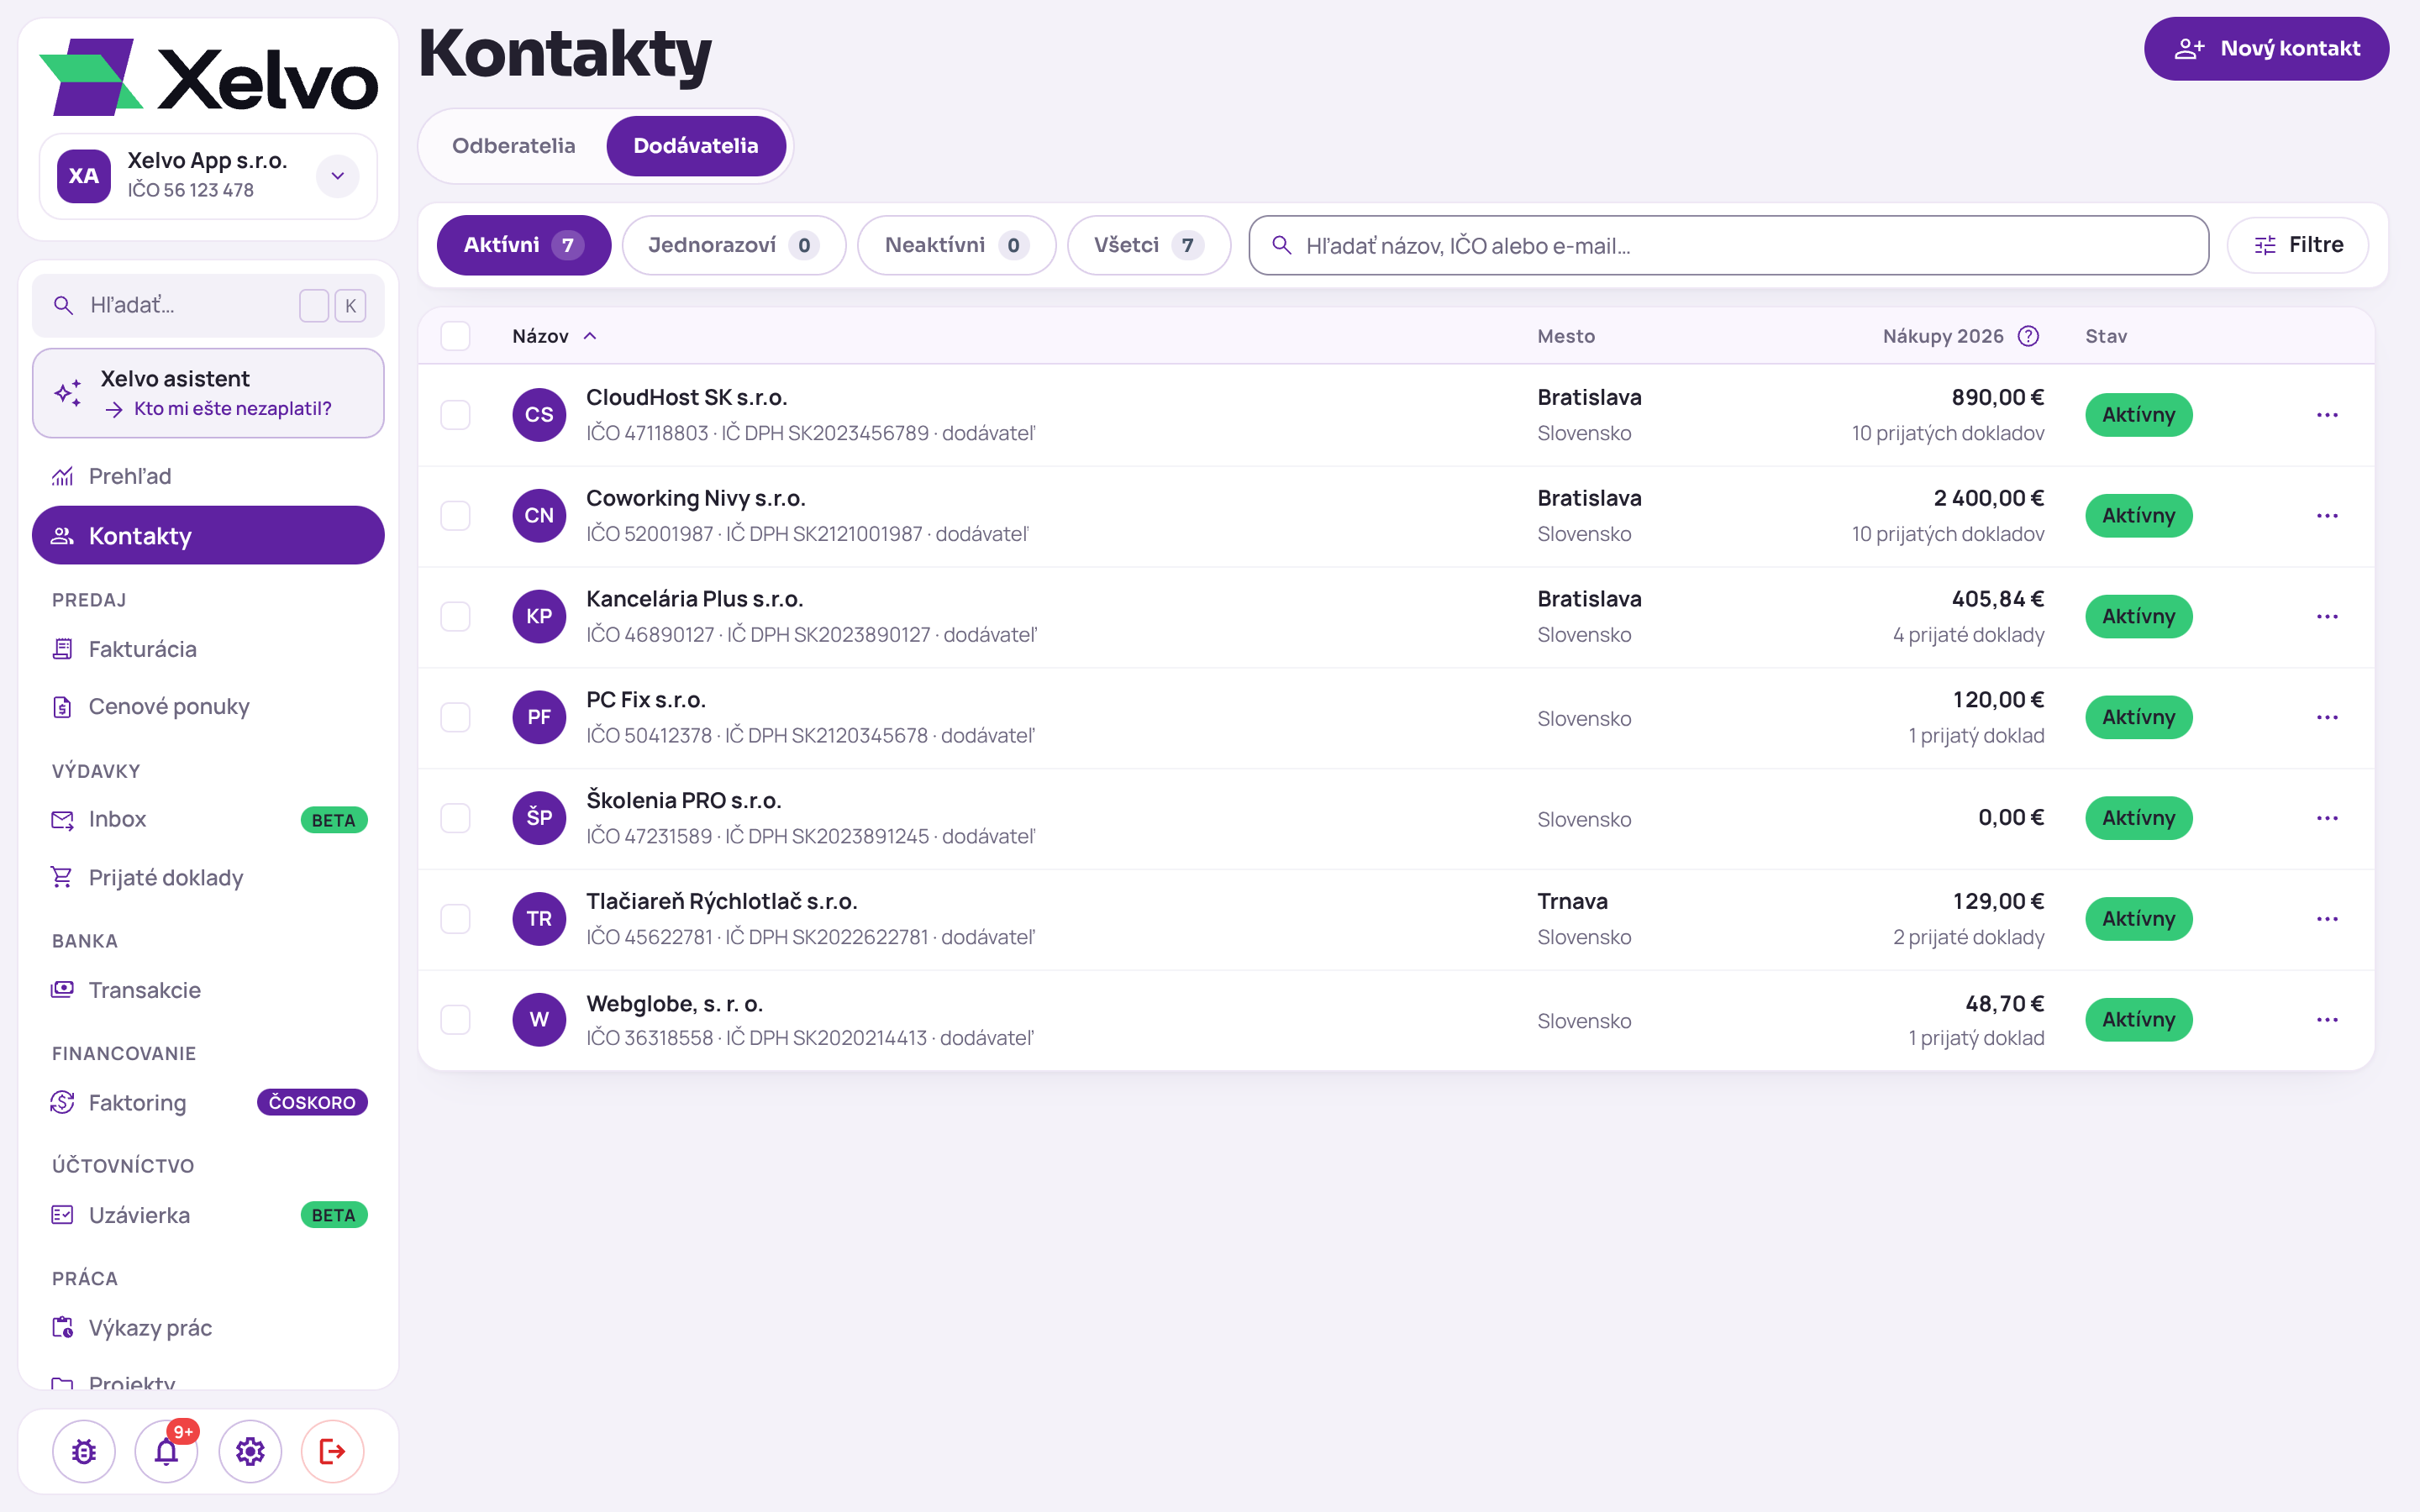Click the help icon next to Nákupy 2026

click(x=2028, y=336)
